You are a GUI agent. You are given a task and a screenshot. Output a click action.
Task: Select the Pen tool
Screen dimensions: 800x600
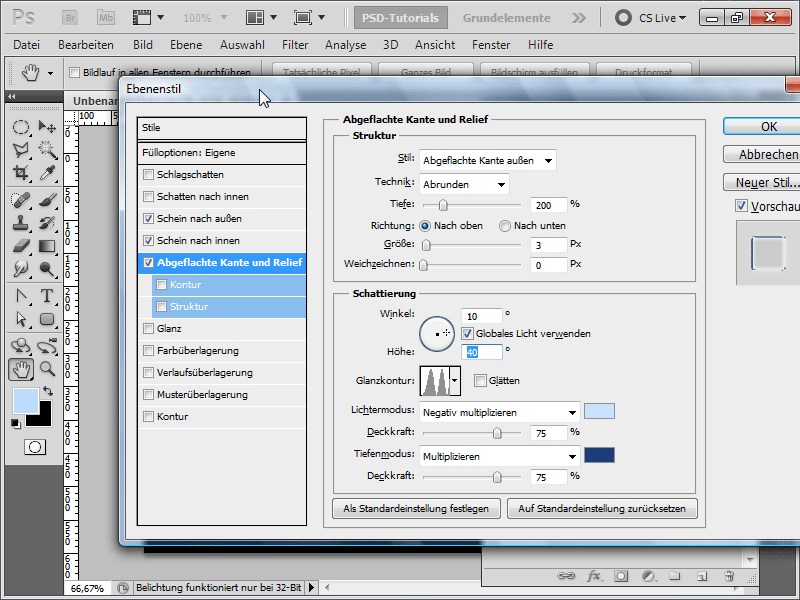pyautogui.click(x=21, y=296)
